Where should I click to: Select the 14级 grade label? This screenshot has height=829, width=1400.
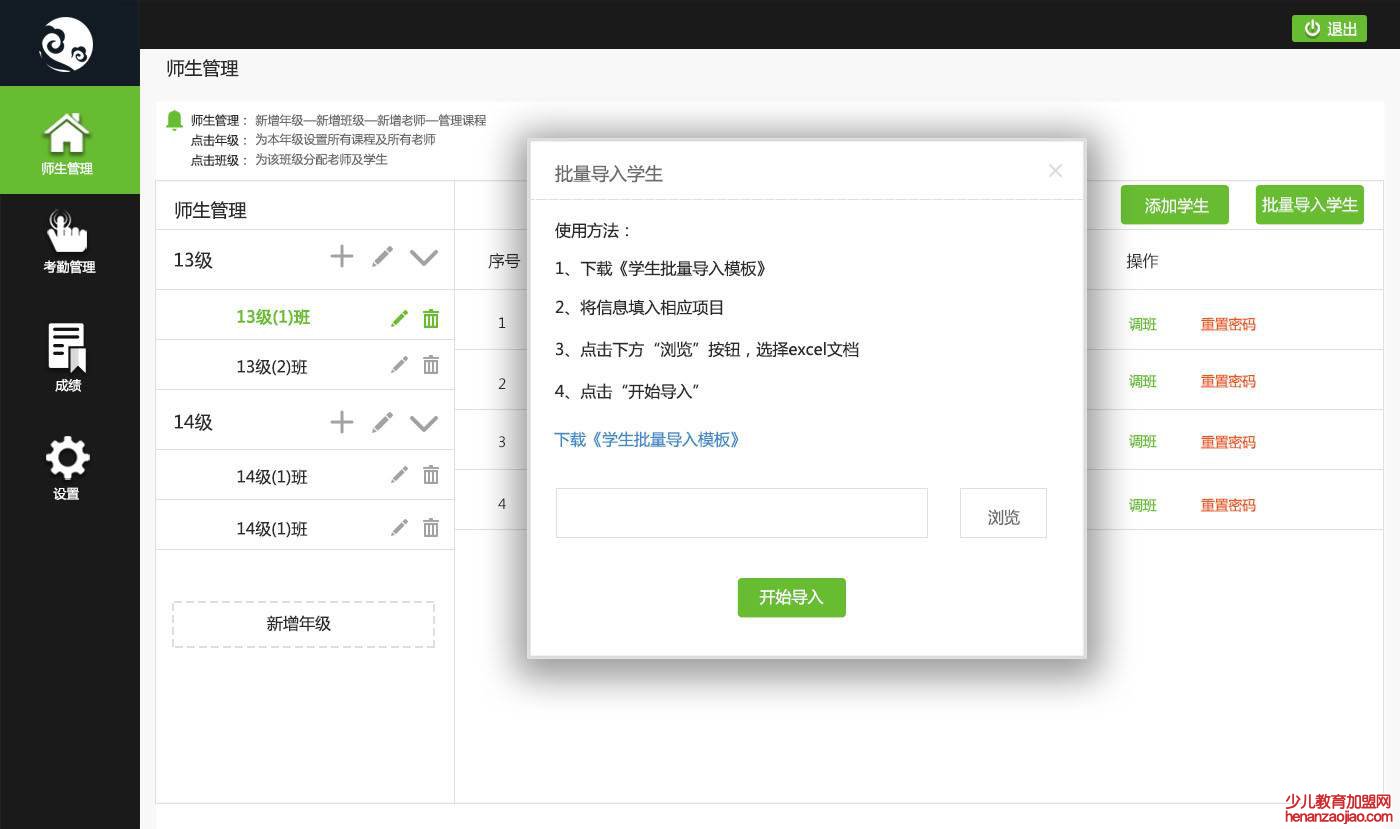coord(193,422)
